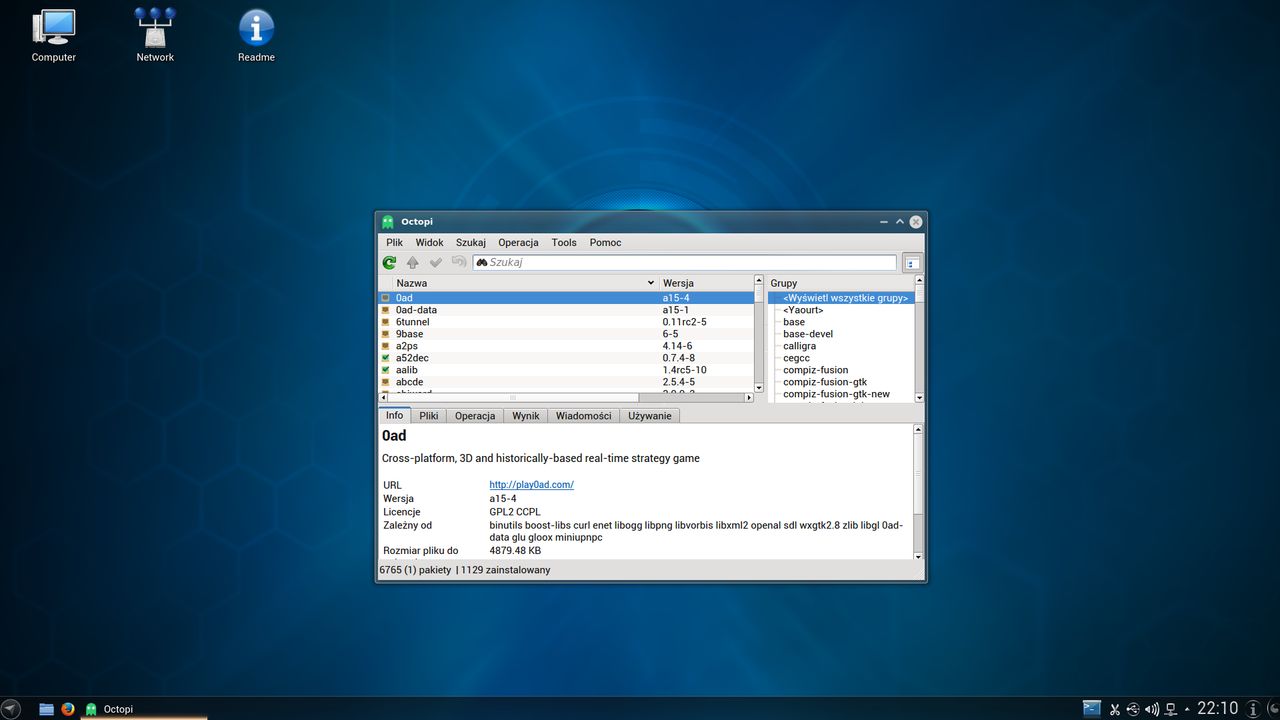Image resolution: width=1280 pixels, height=720 pixels.
Task: Open the Widok menu
Action: pos(429,242)
